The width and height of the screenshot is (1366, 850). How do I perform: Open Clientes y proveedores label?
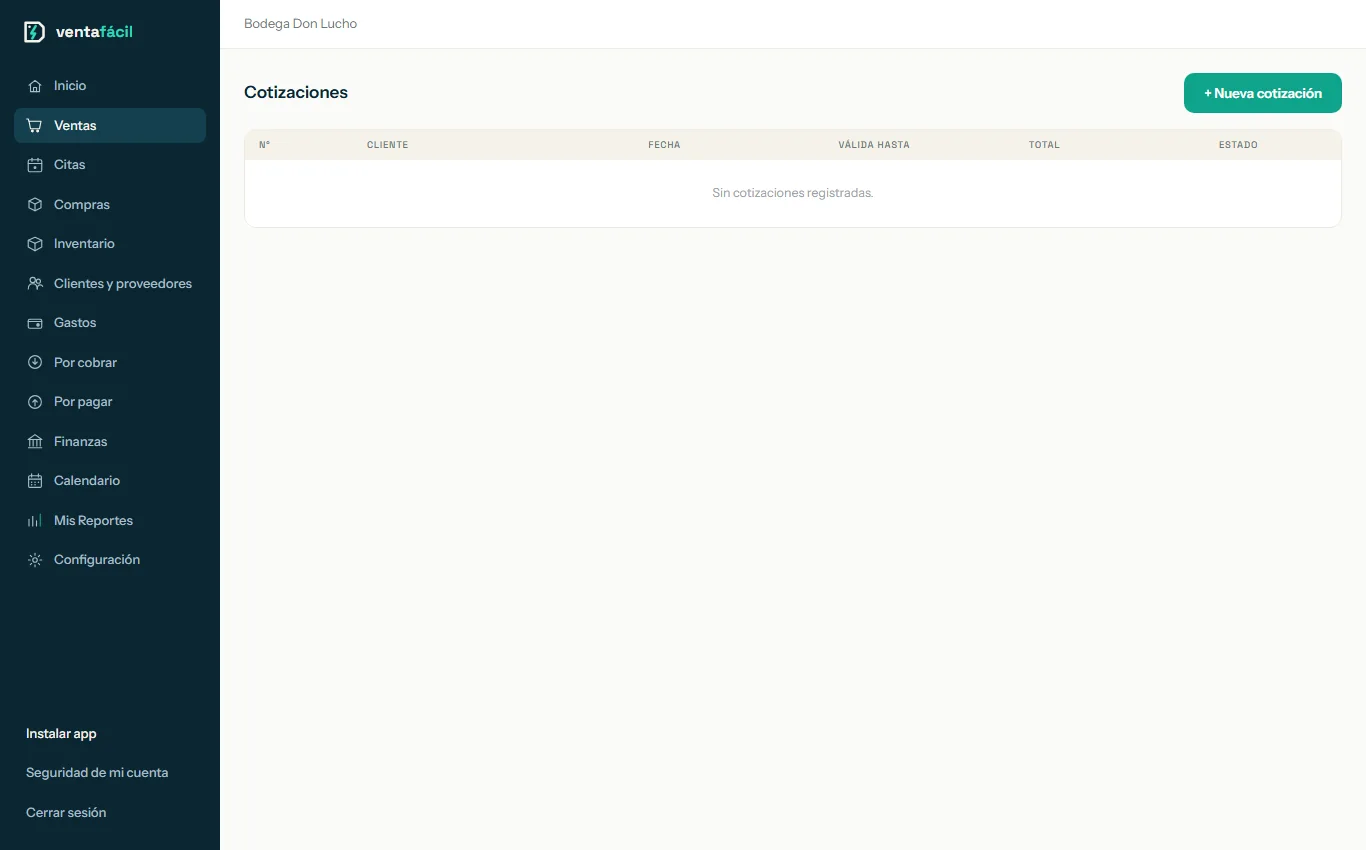123,284
